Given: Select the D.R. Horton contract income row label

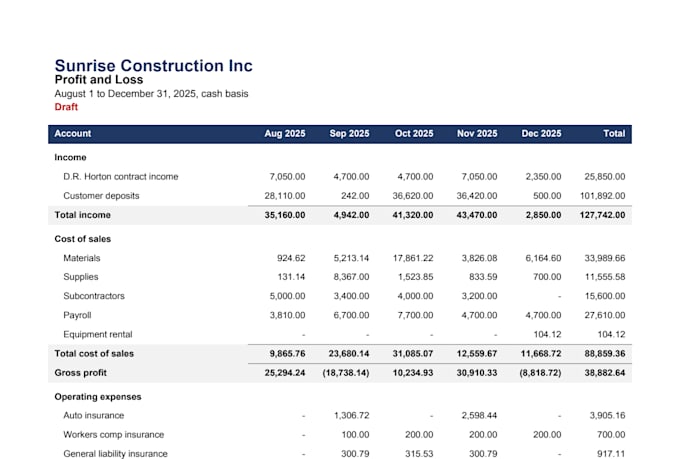Looking at the screenshot, I should pos(121,177).
